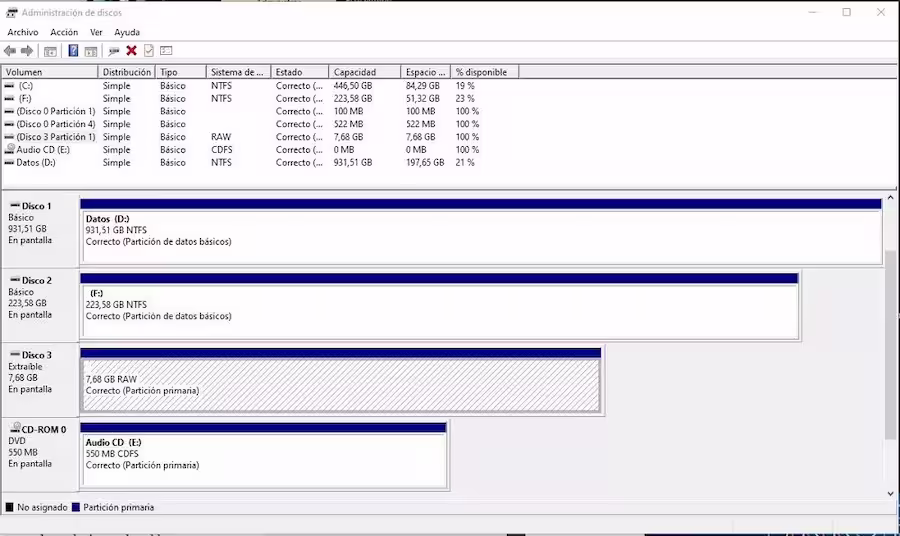The height and width of the screenshot is (536, 900).
Task: Click the scroll down arrow of disk pane
Action: click(890, 494)
